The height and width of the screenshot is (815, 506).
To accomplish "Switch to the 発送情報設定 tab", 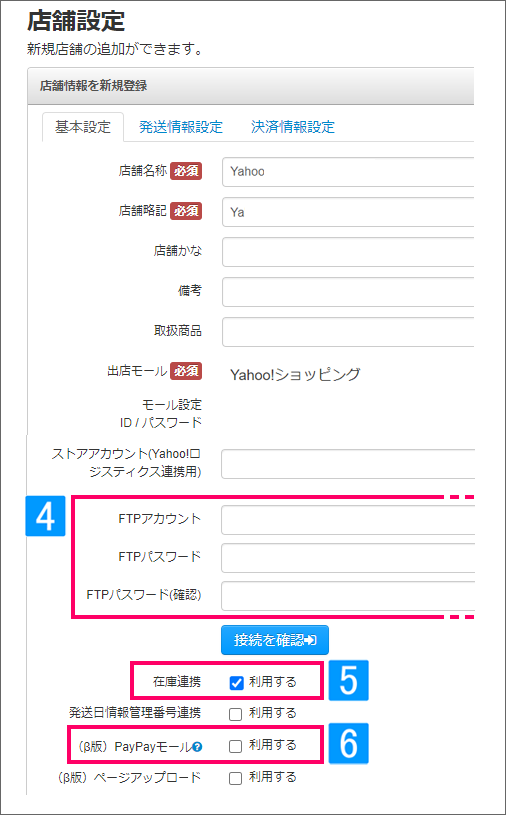I will coord(181,127).
